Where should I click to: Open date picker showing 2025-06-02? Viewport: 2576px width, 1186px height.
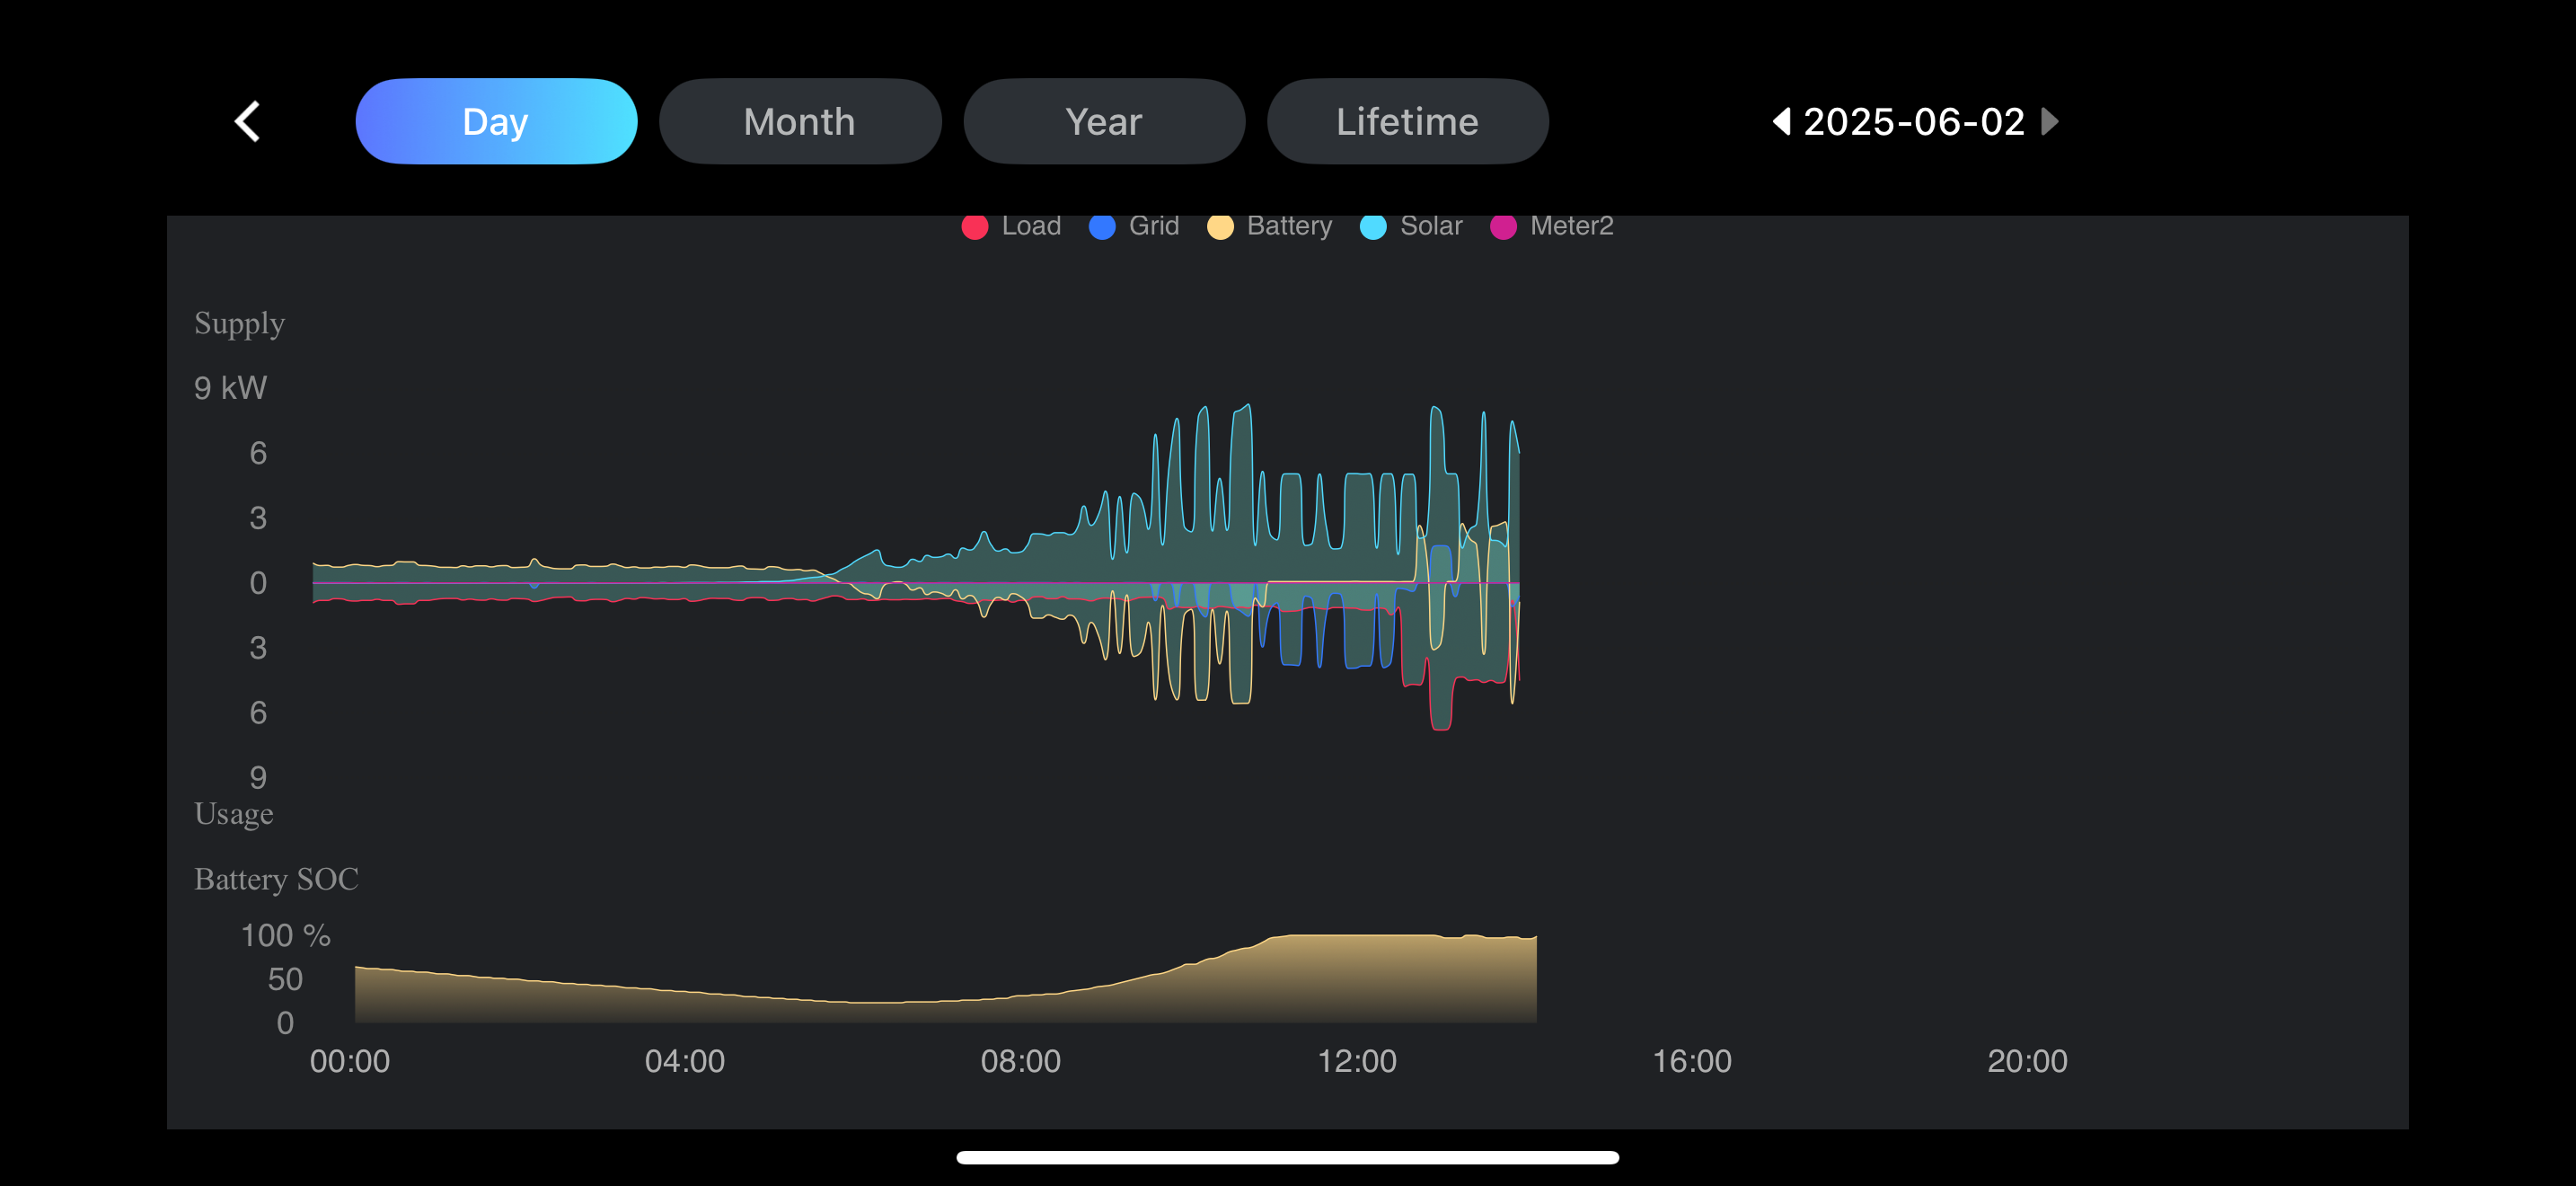tap(1913, 122)
